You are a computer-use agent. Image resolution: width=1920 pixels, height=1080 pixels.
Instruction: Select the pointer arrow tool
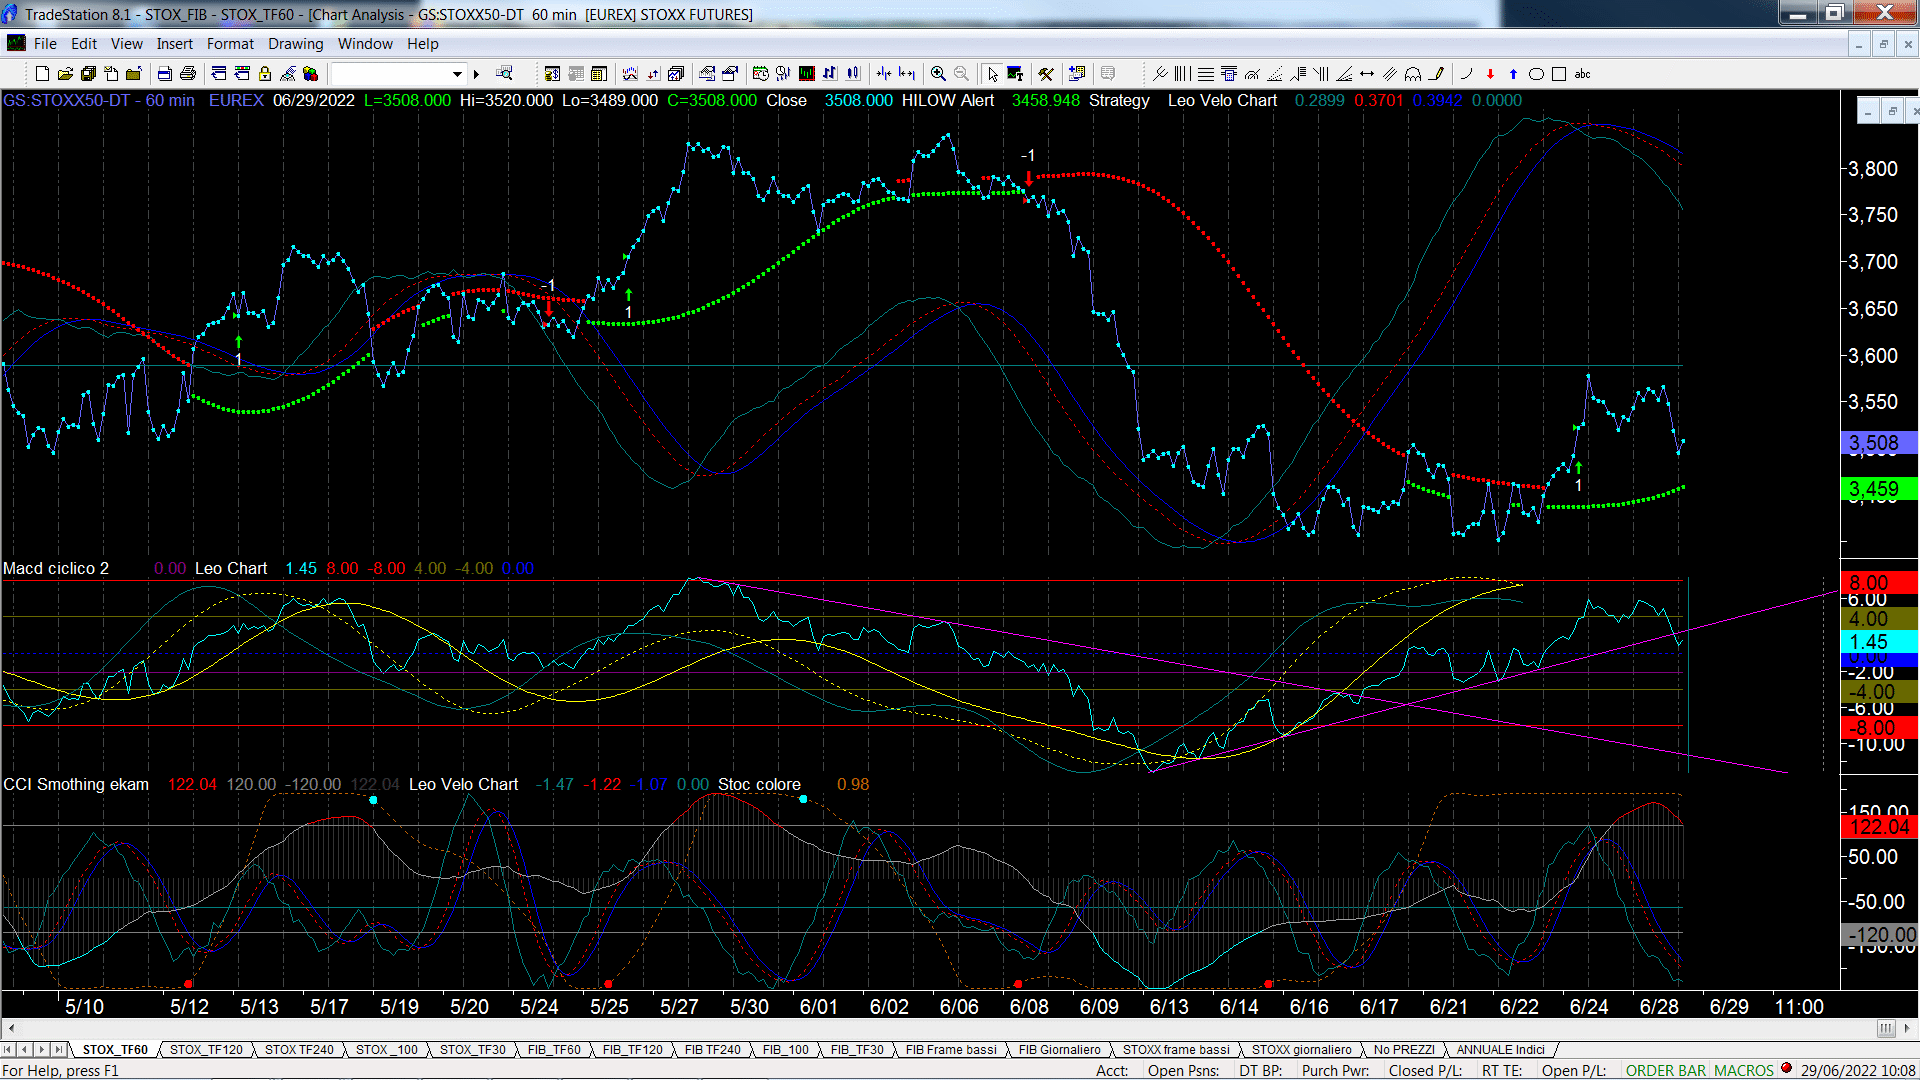(992, 74)
